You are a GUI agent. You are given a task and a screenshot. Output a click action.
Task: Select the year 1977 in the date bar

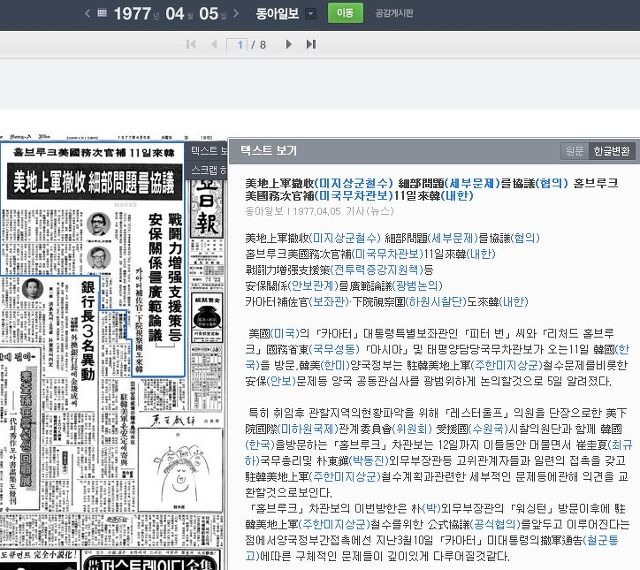click(132, 13)
